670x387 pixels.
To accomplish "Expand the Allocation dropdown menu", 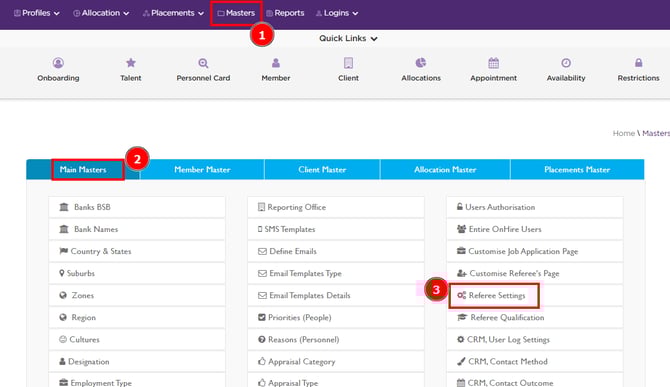I will point(101,13).
